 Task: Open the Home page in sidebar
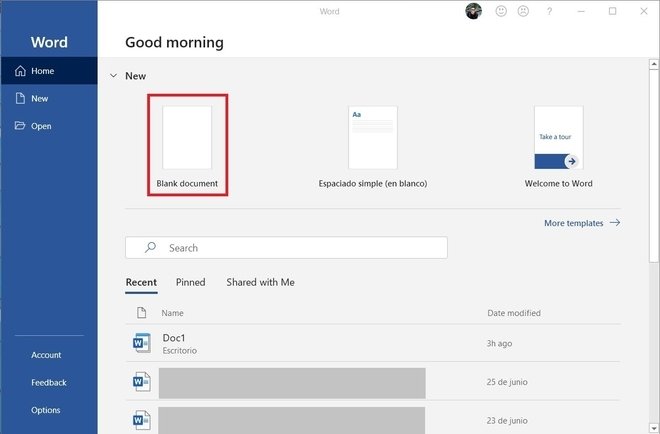click(49, 71)
